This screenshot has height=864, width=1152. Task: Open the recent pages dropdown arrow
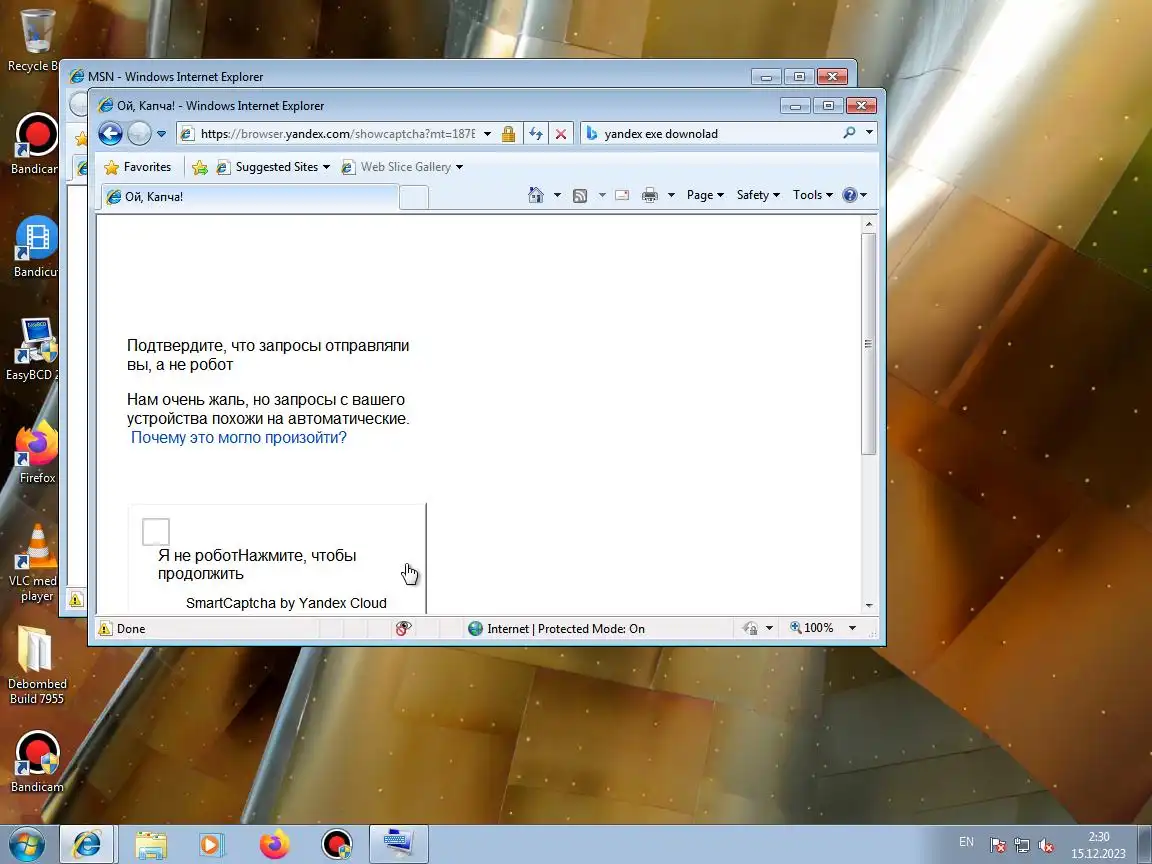(x=162, y=134)
